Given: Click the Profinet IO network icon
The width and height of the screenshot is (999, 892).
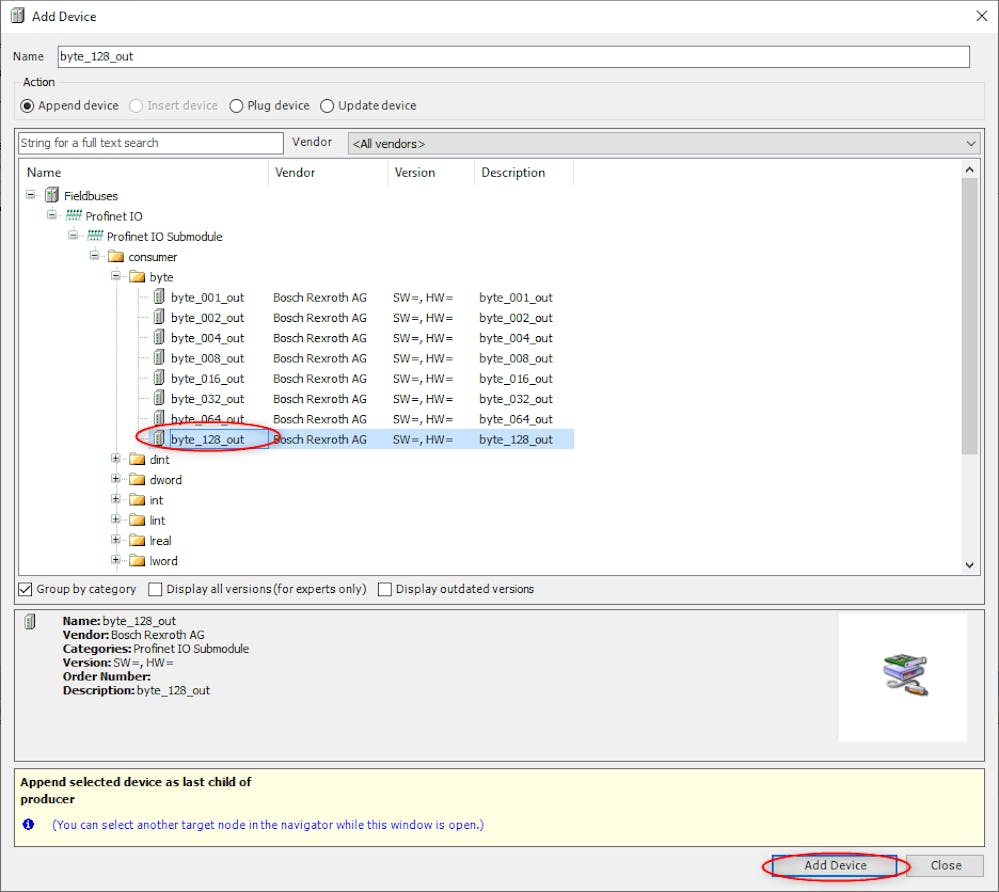Looking at the screenshot, I should [73, 215].
